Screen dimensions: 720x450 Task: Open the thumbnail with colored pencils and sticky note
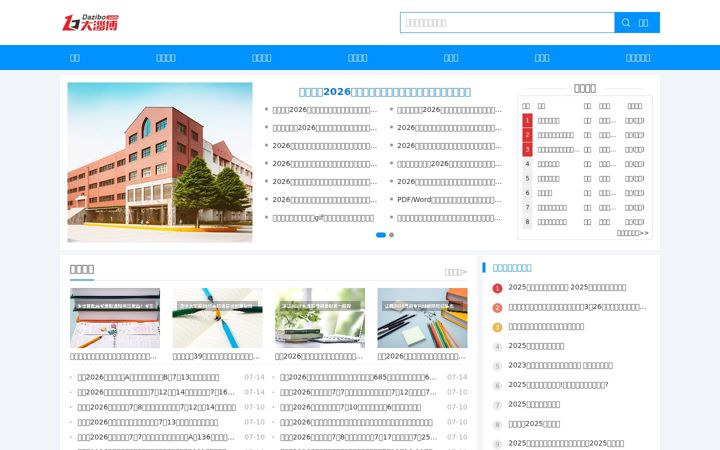pyautogui.click(x=422, y=318)
